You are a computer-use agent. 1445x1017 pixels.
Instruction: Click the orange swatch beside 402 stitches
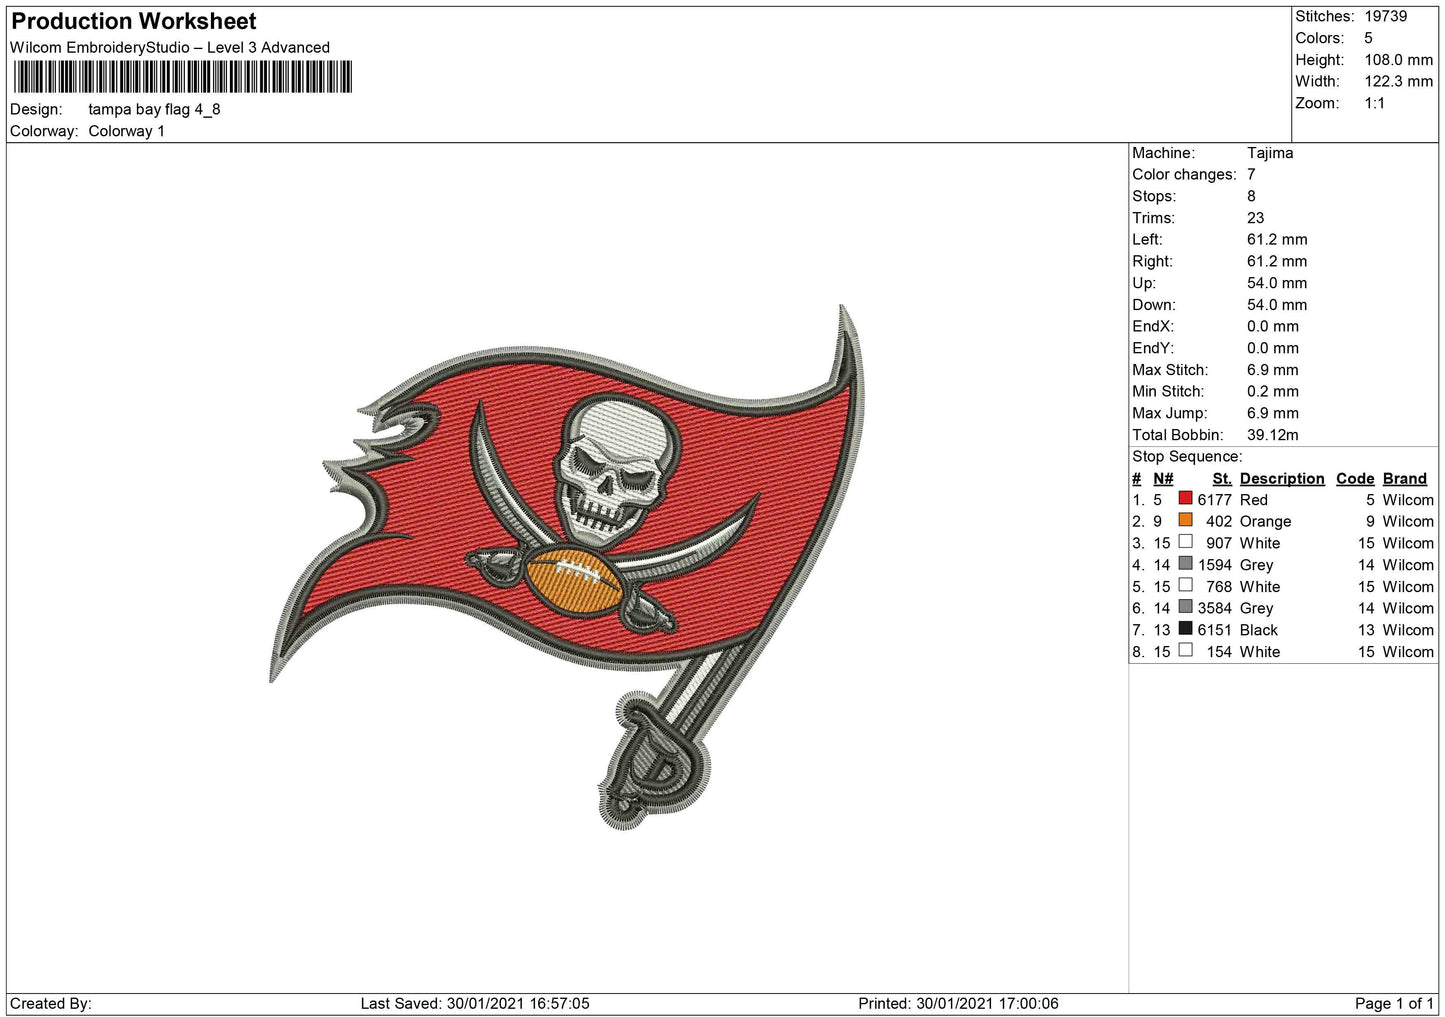pyautogui.click(x=1185, y=520)
